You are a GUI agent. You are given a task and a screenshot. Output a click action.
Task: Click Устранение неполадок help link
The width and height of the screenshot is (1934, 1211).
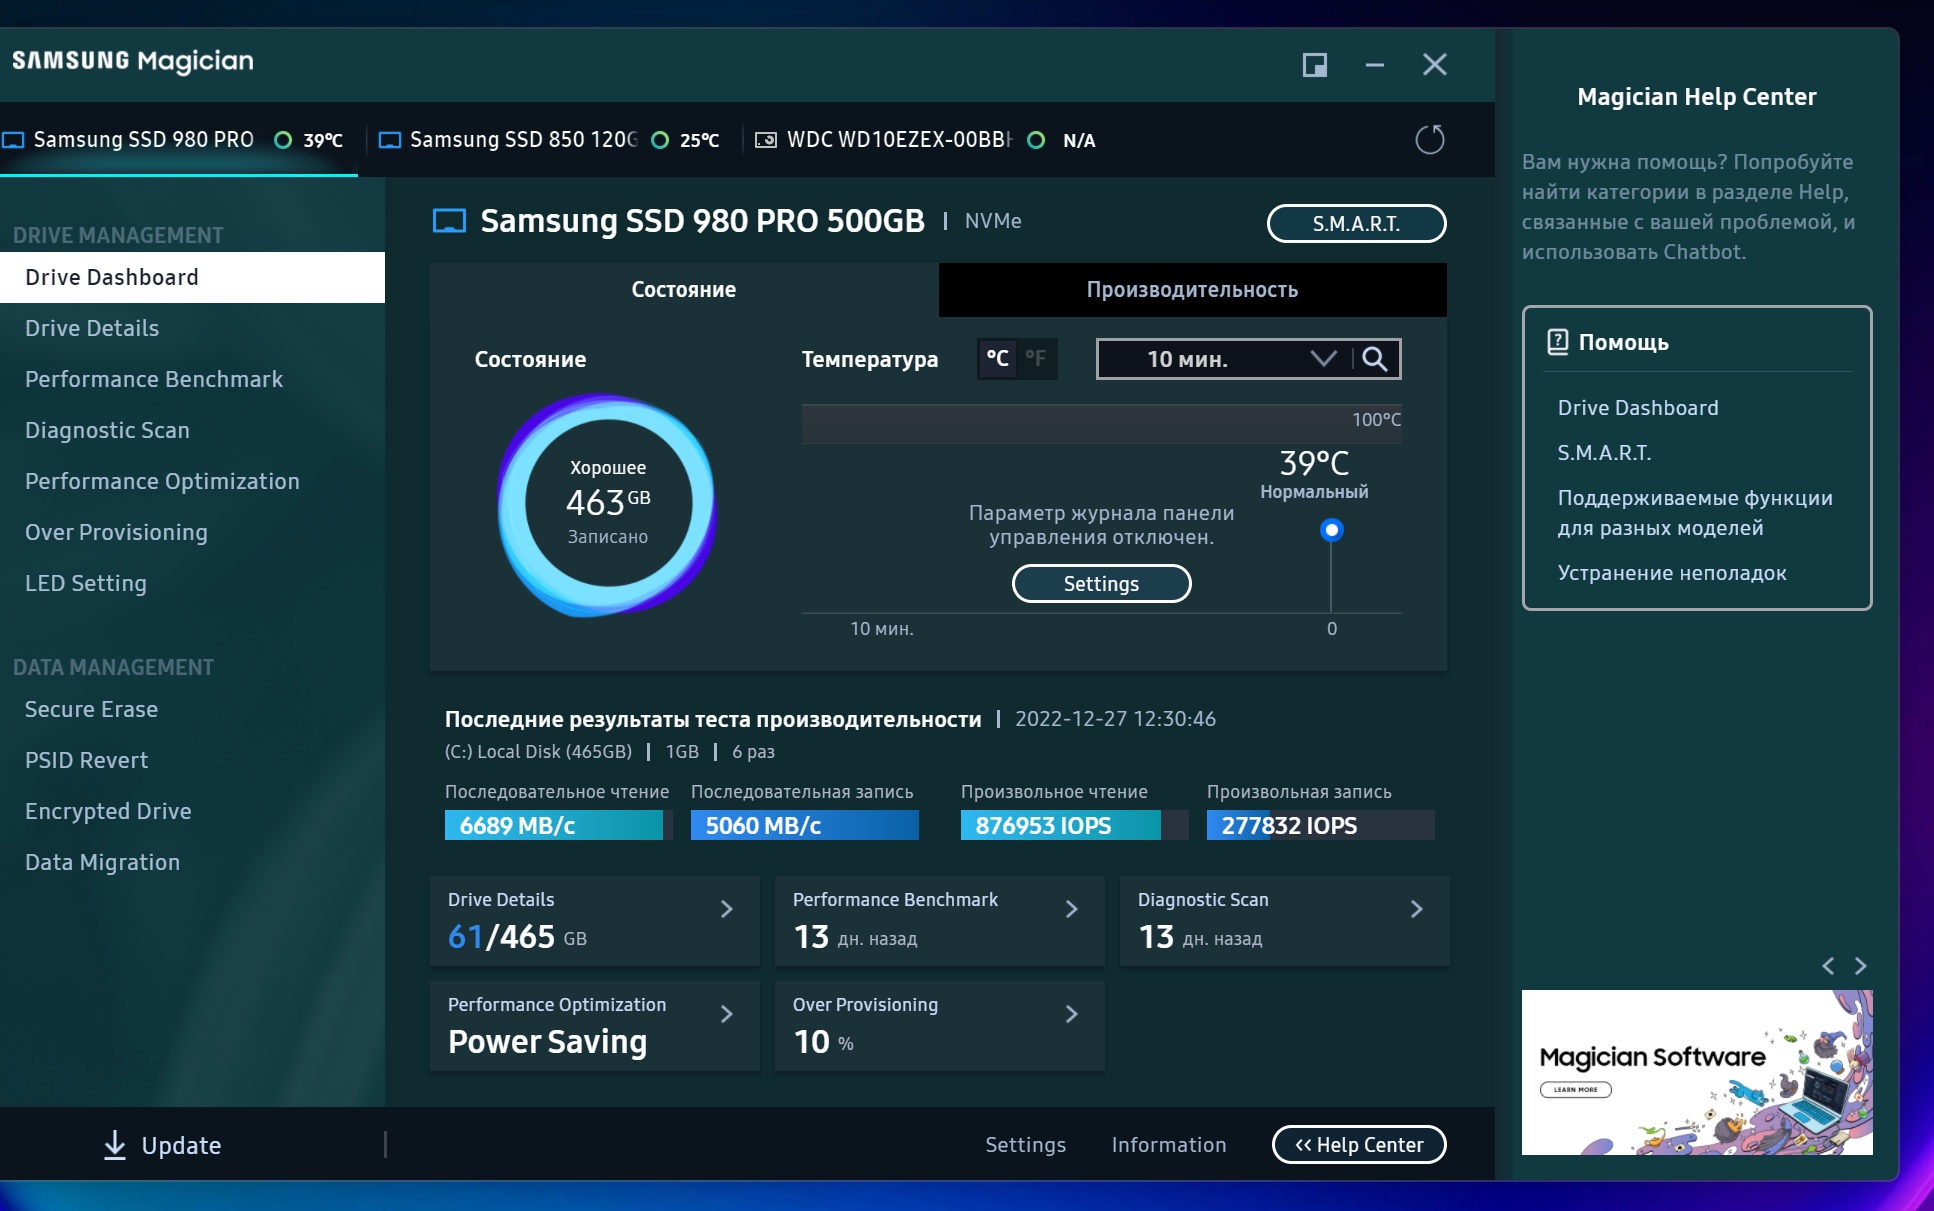coord(1671,573)
